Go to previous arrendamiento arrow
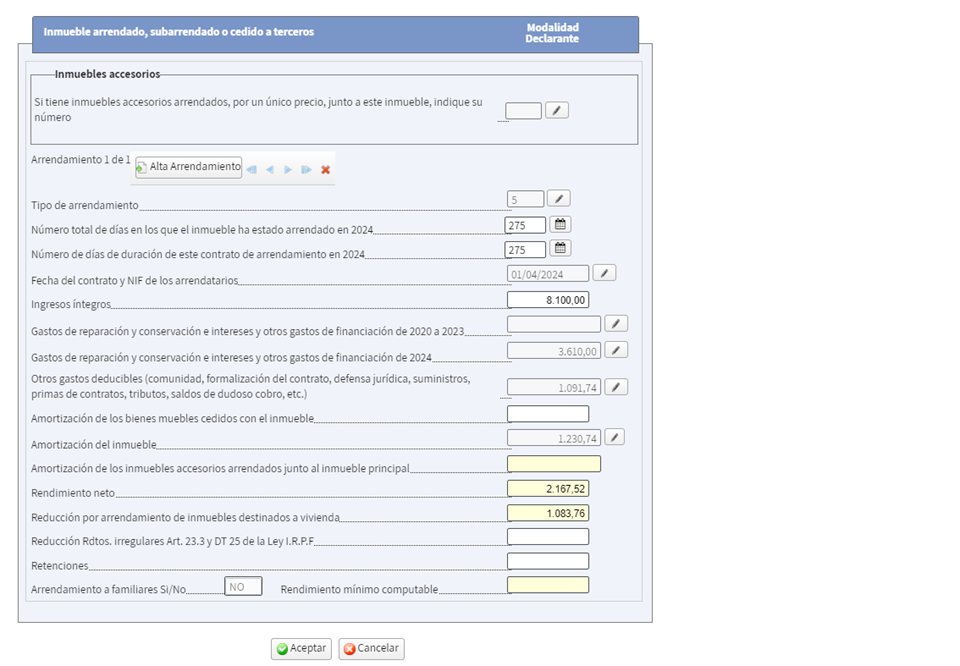Image resolution: width=960 pixels, height=666 pixels. pos(269,170)
